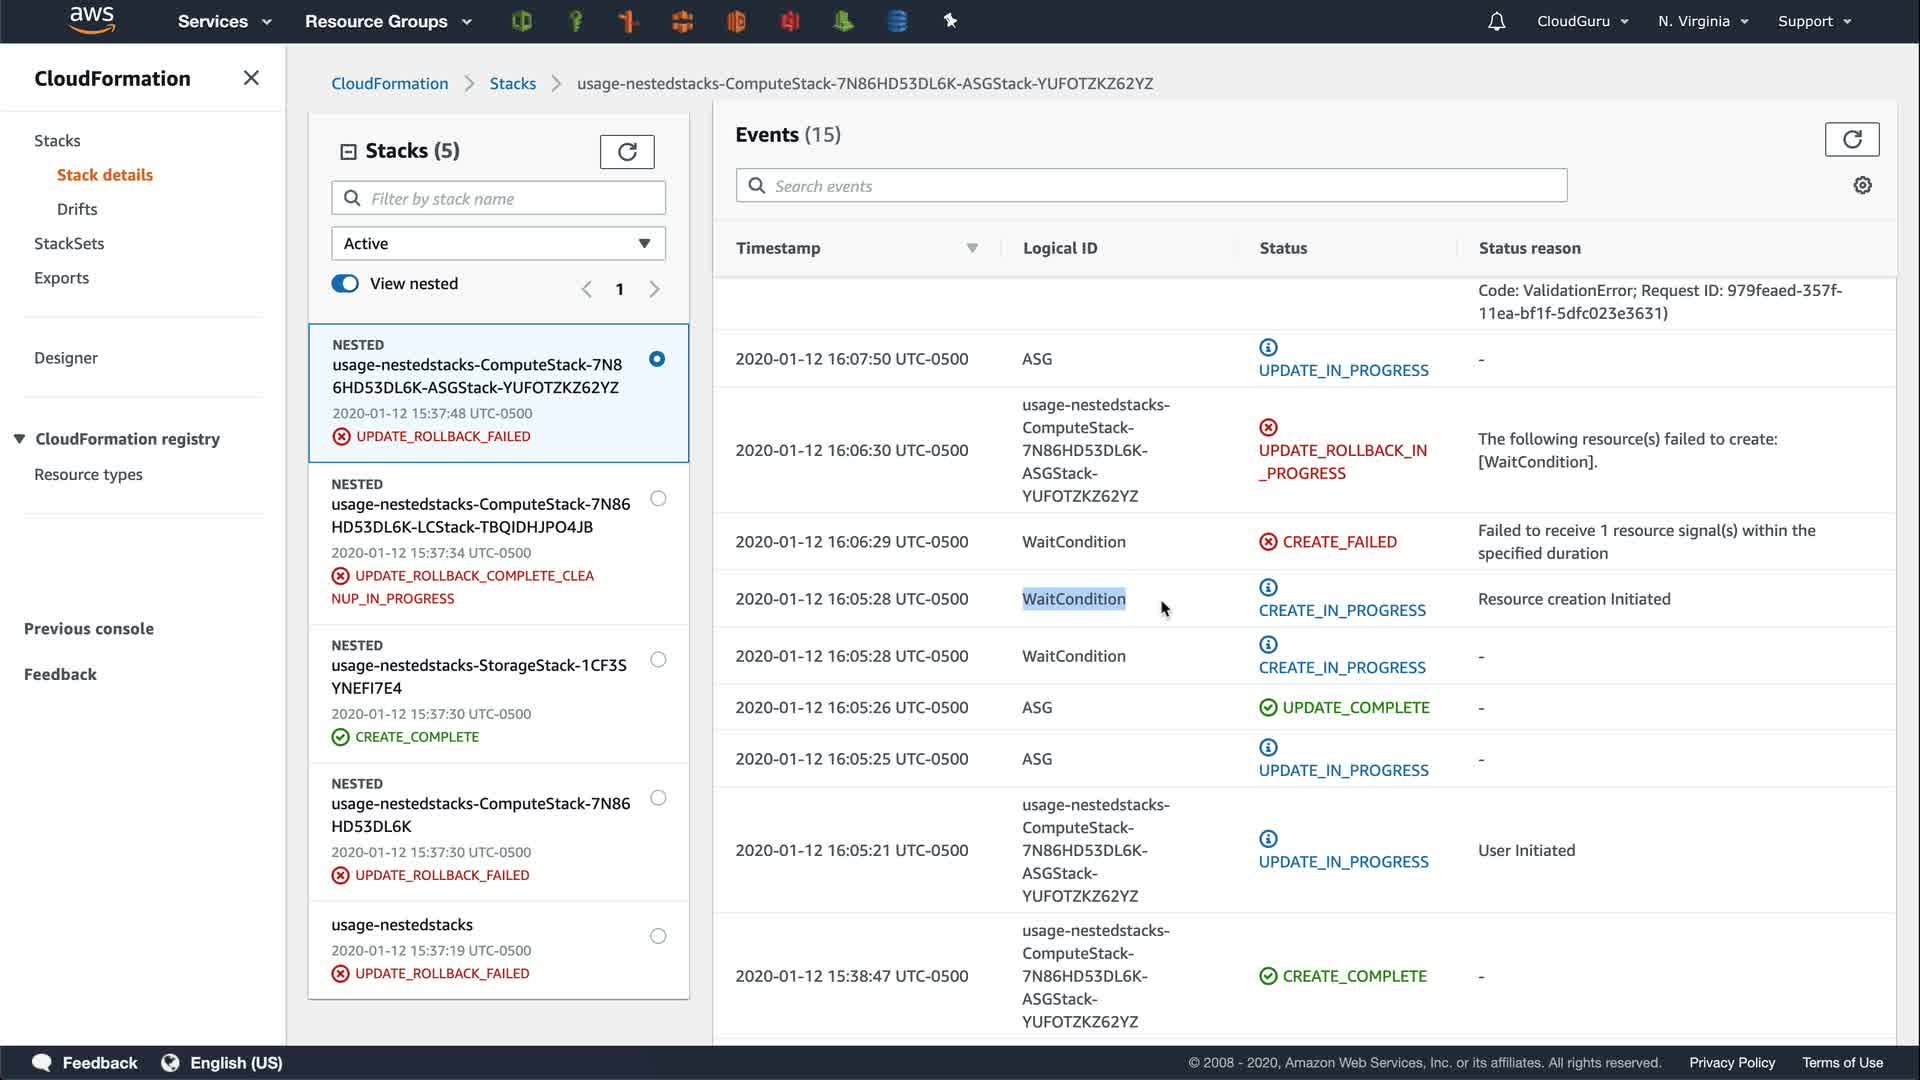Refresh the Events panel

[1851, 140]
